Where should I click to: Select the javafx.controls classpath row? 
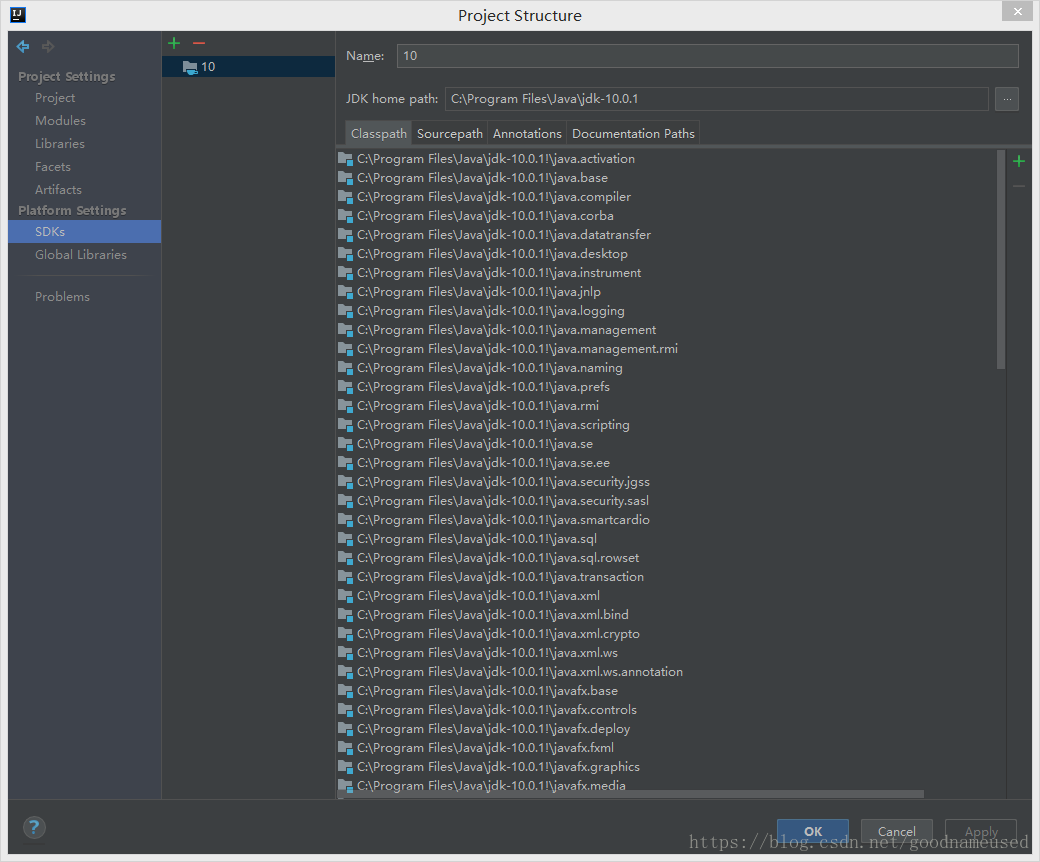[667, 710]
